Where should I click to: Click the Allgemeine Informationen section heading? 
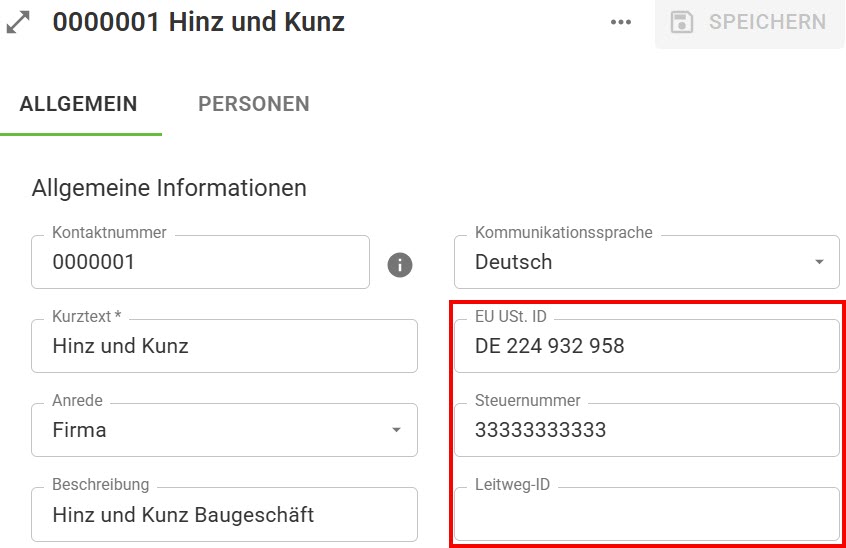tap(169, 188)
